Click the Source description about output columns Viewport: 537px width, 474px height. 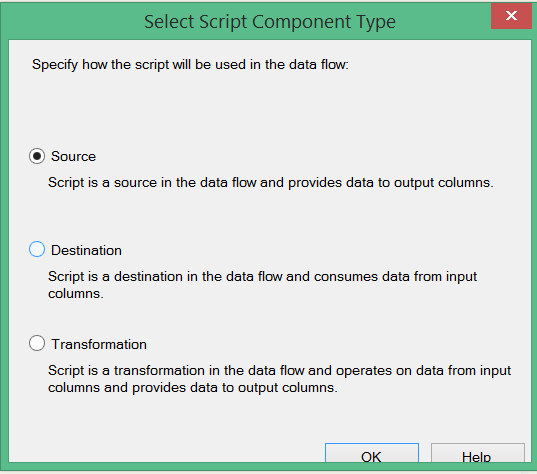271,183
